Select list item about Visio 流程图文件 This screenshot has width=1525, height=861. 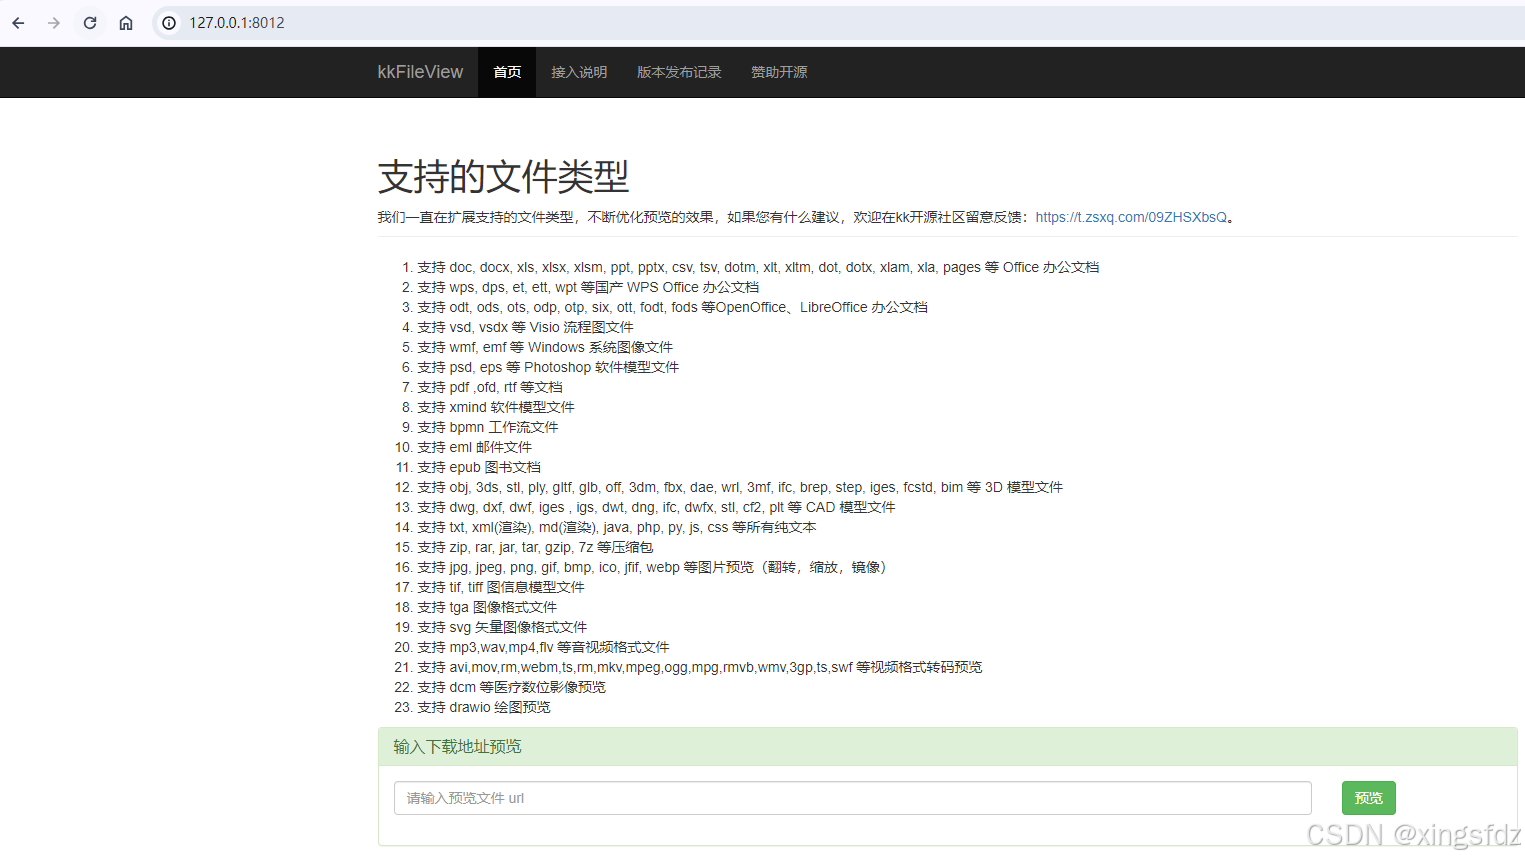525,327
